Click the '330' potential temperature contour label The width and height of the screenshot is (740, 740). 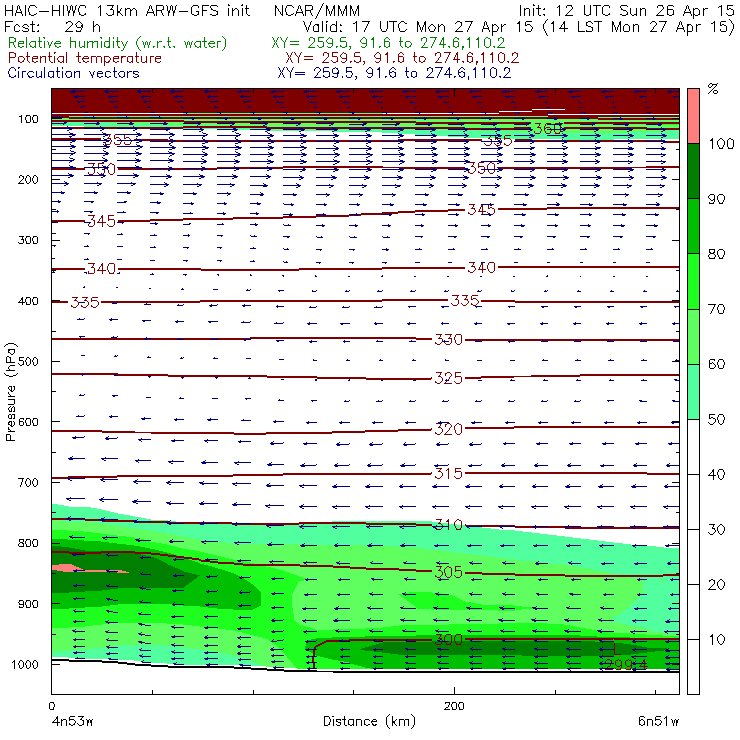448,340
